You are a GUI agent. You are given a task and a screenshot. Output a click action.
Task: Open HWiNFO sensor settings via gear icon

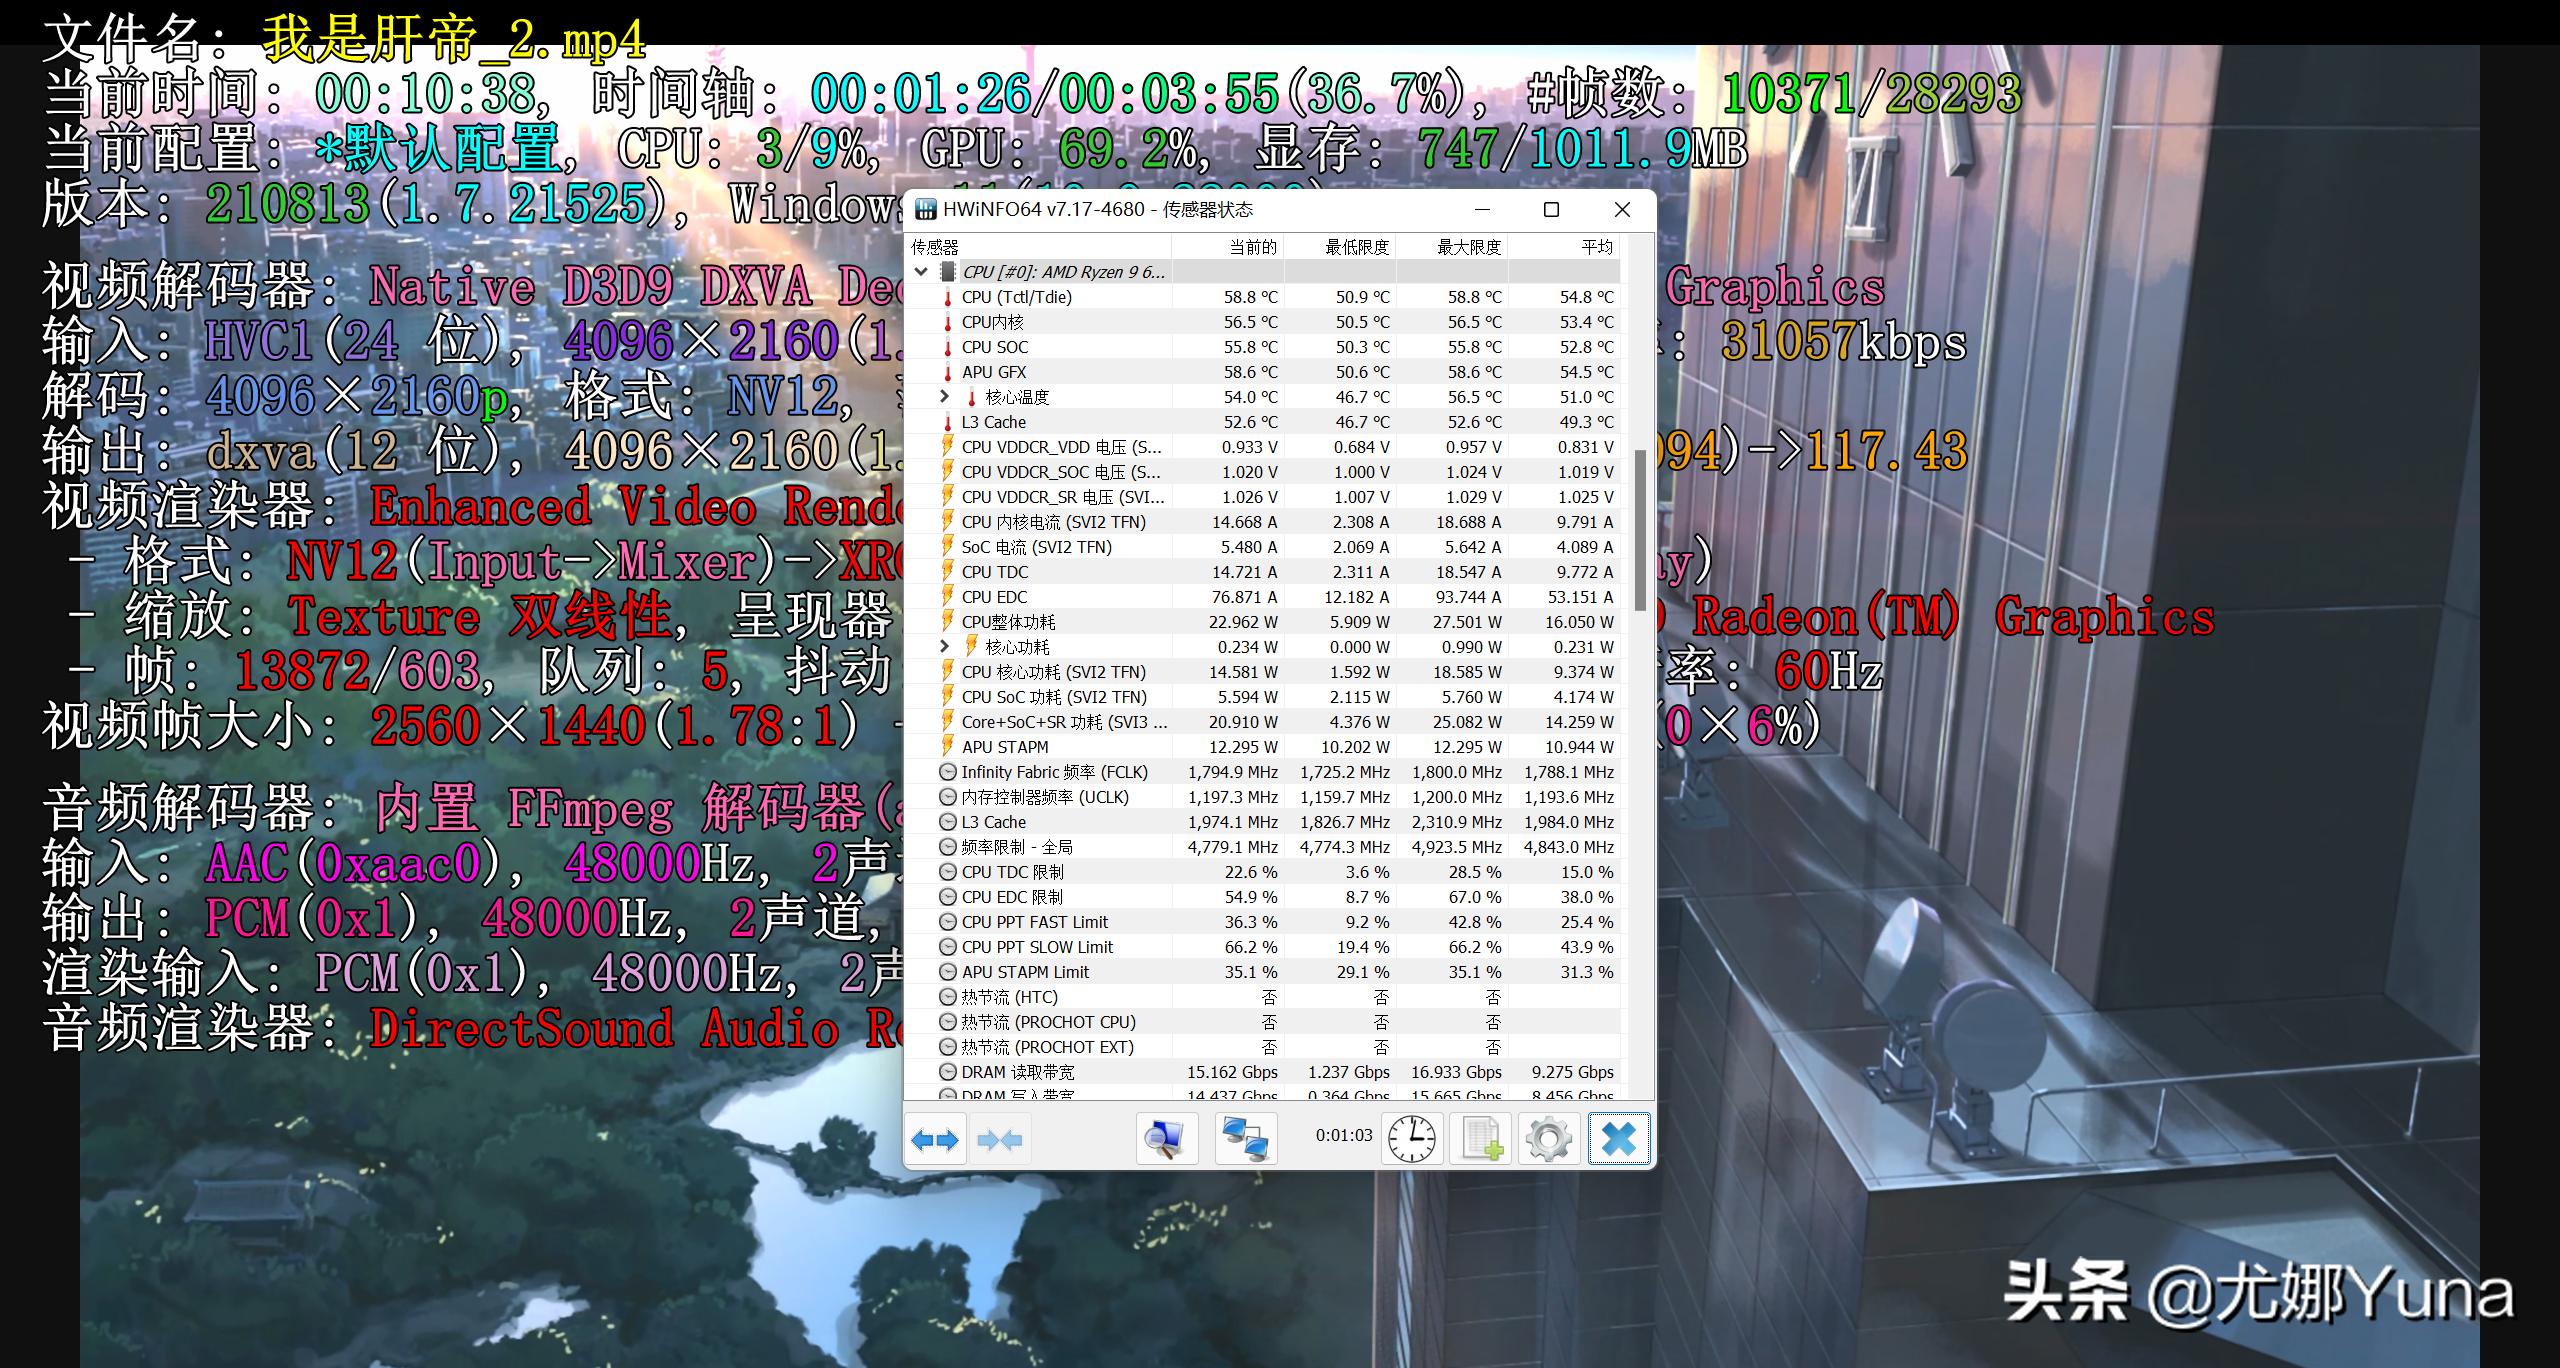point(1548,1138)
